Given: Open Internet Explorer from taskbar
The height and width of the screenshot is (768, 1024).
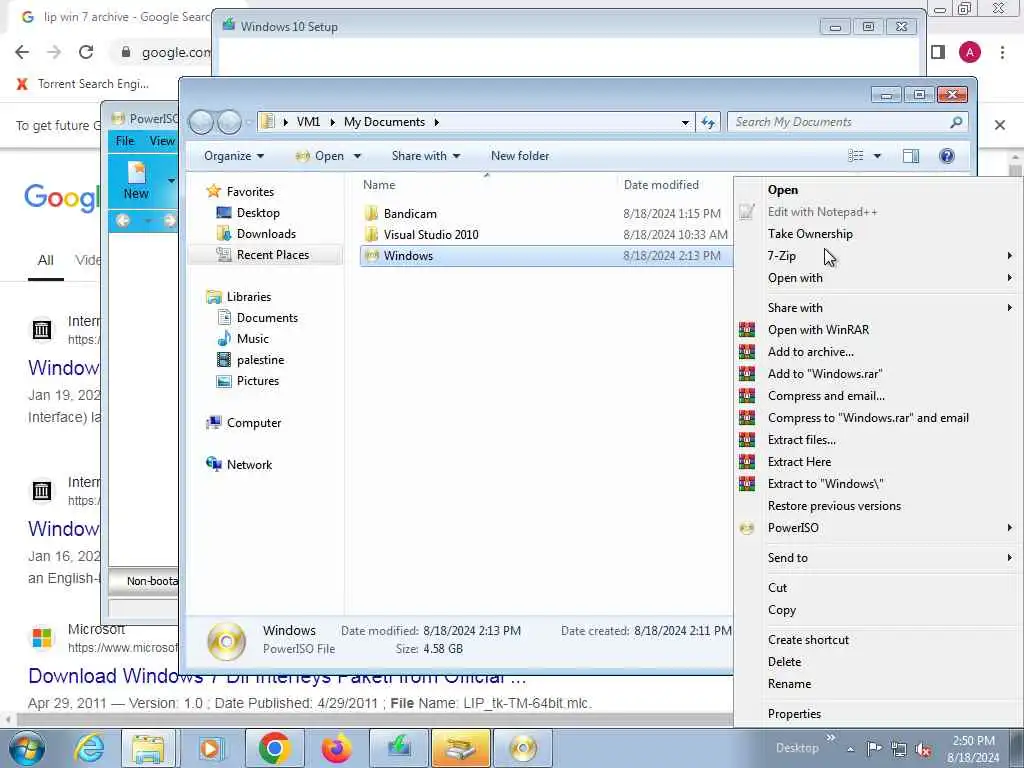Looking at the screenshot, I should (89, 748).
